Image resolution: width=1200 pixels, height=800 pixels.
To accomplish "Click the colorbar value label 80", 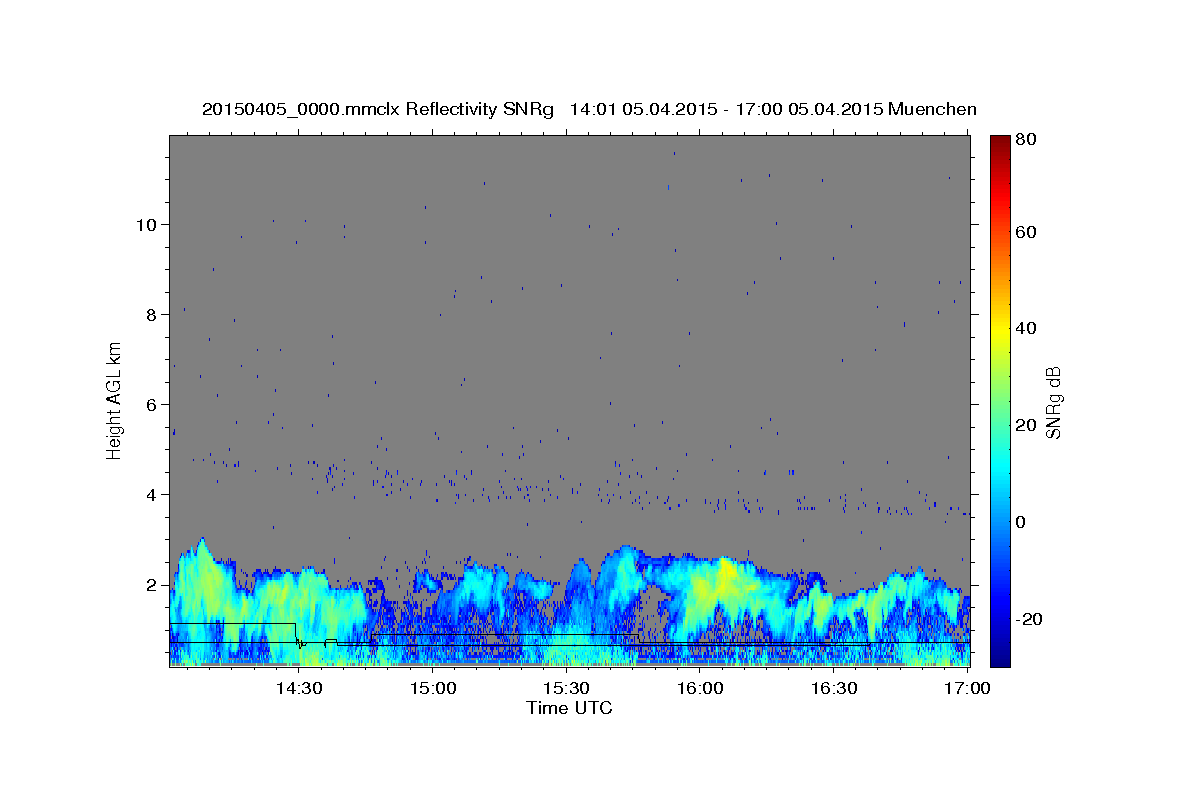I will (1025, 140).
